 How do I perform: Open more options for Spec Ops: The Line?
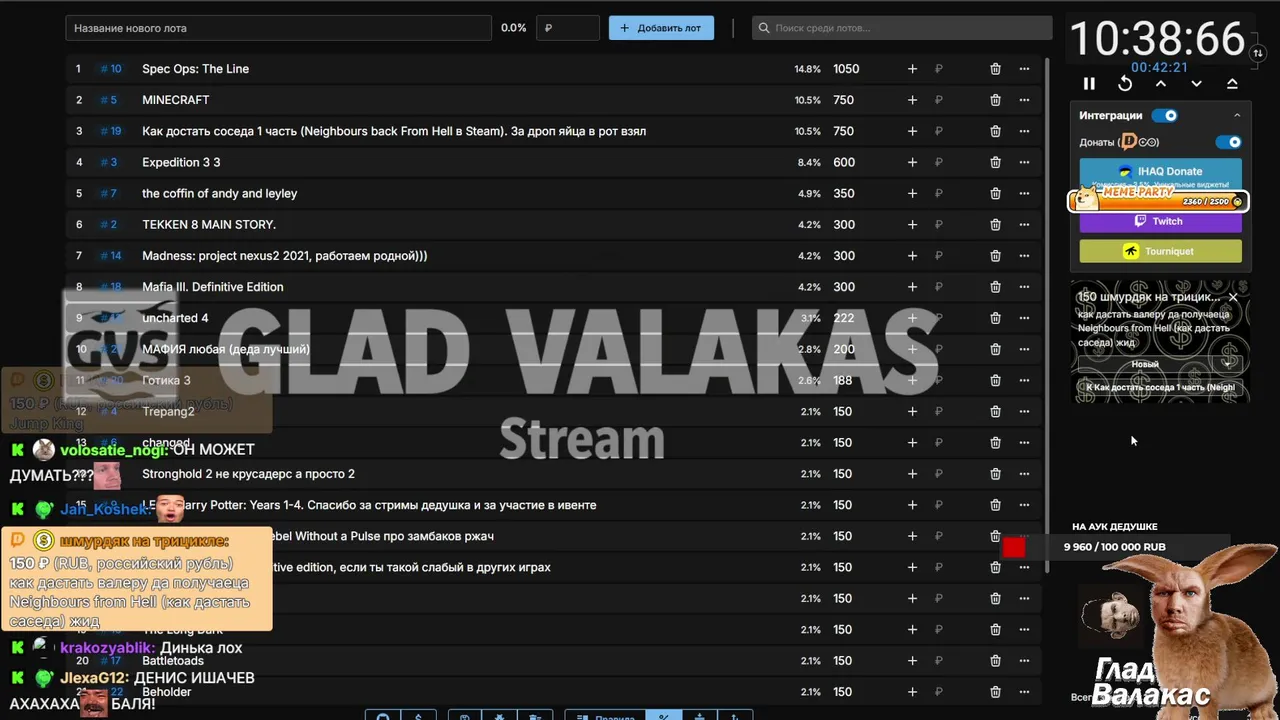pos(1024,69)
